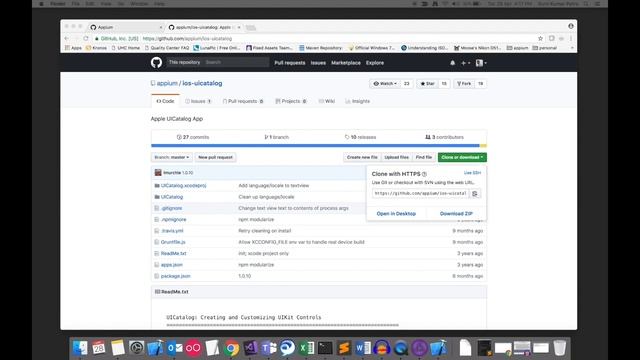Screen dimensions: 640x360
Task: Open the 3 contributors link
Action: [x=444, y=137]
